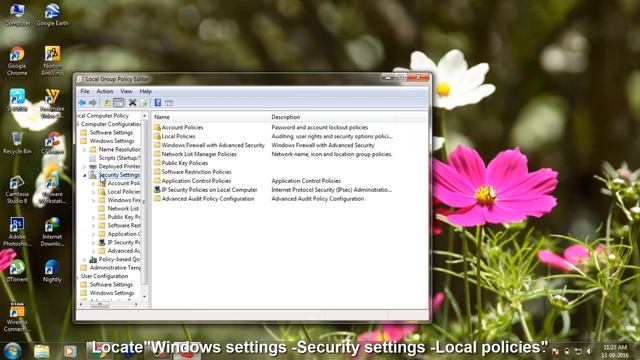Screen dimensions: 640x360
Task: Click the Delete X toolbar icon
Action: (x=132, y=103)
